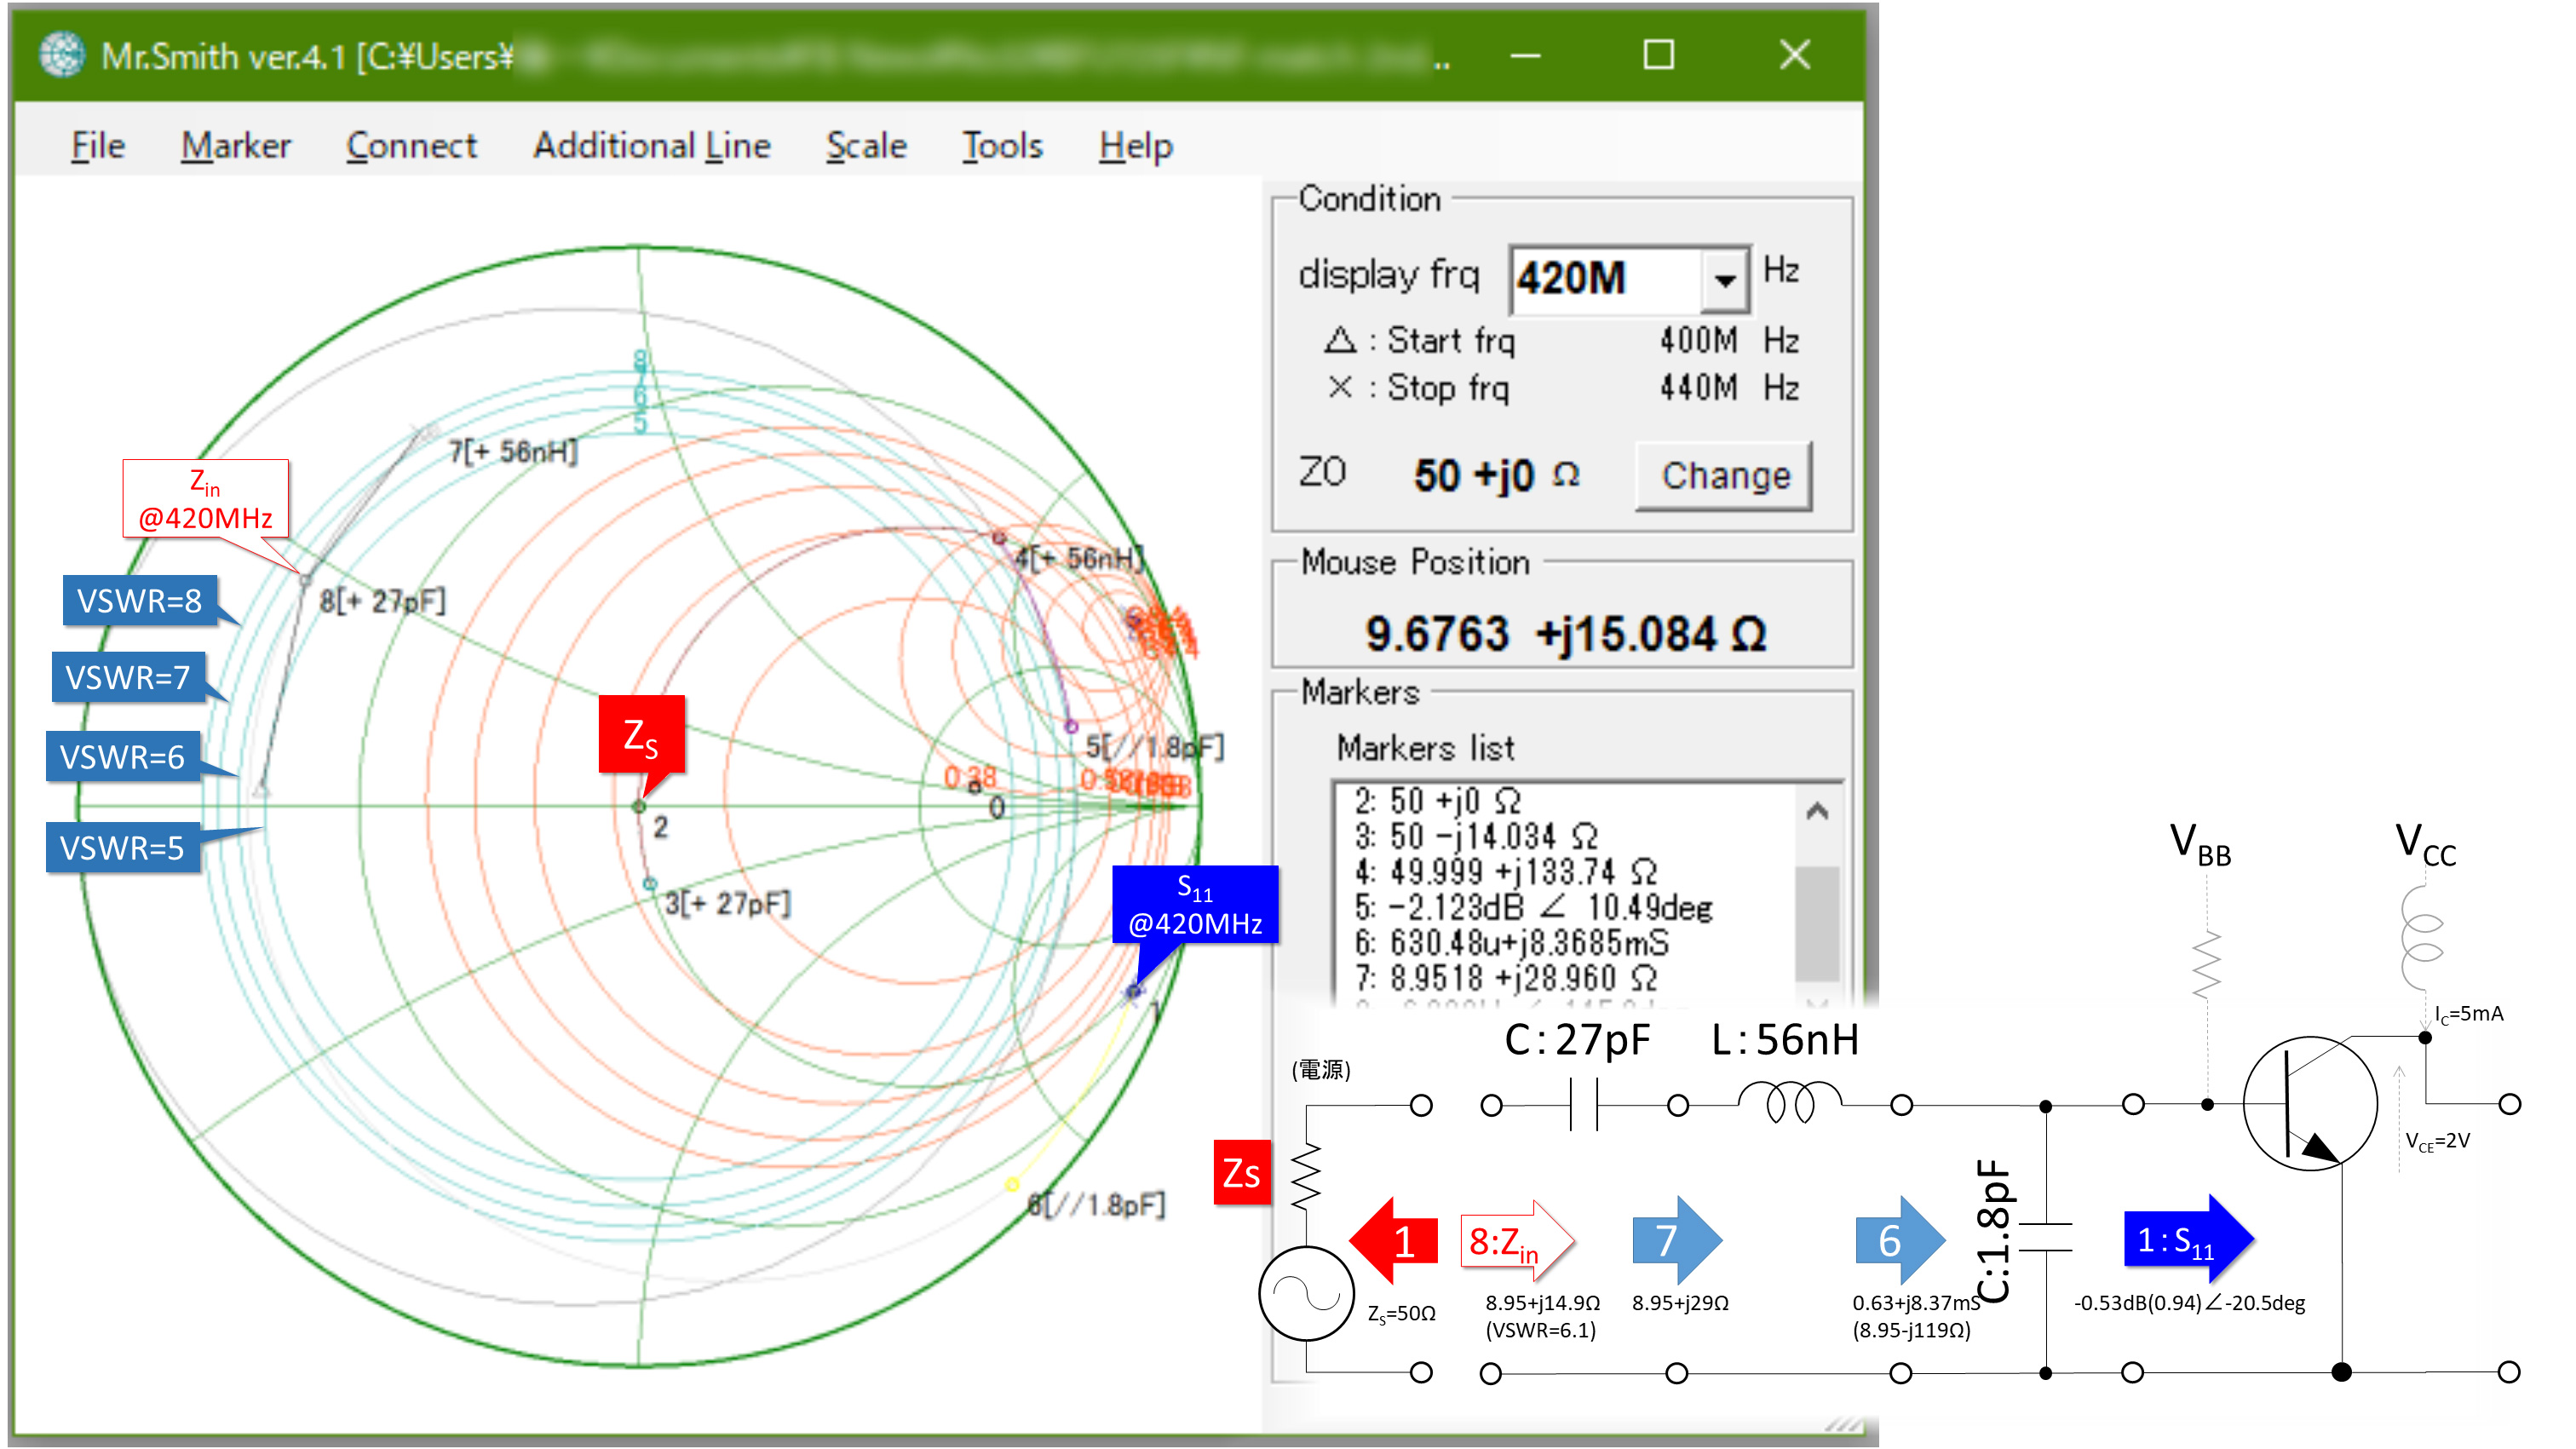Select marker 4 entry in Markers list
This screenshot has width=2576, height=1449.
(x=1505, y=872)
